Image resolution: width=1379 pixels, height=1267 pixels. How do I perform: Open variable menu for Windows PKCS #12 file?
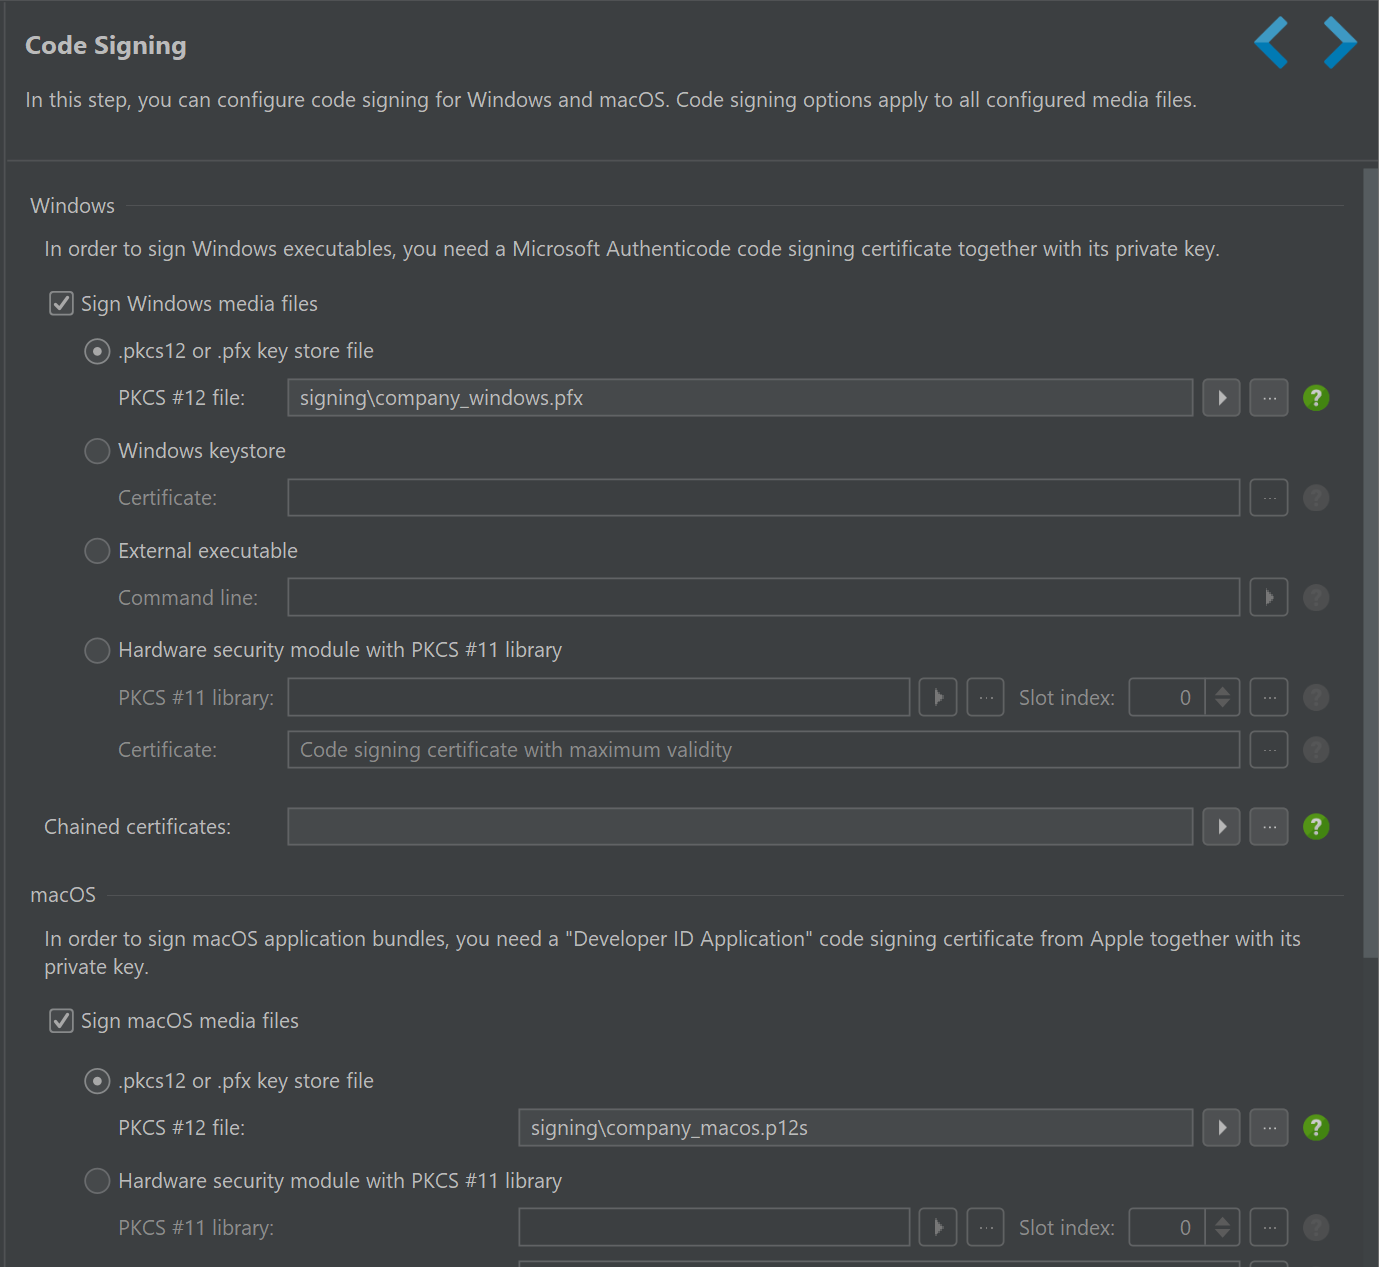click(x=1221, y=398)
